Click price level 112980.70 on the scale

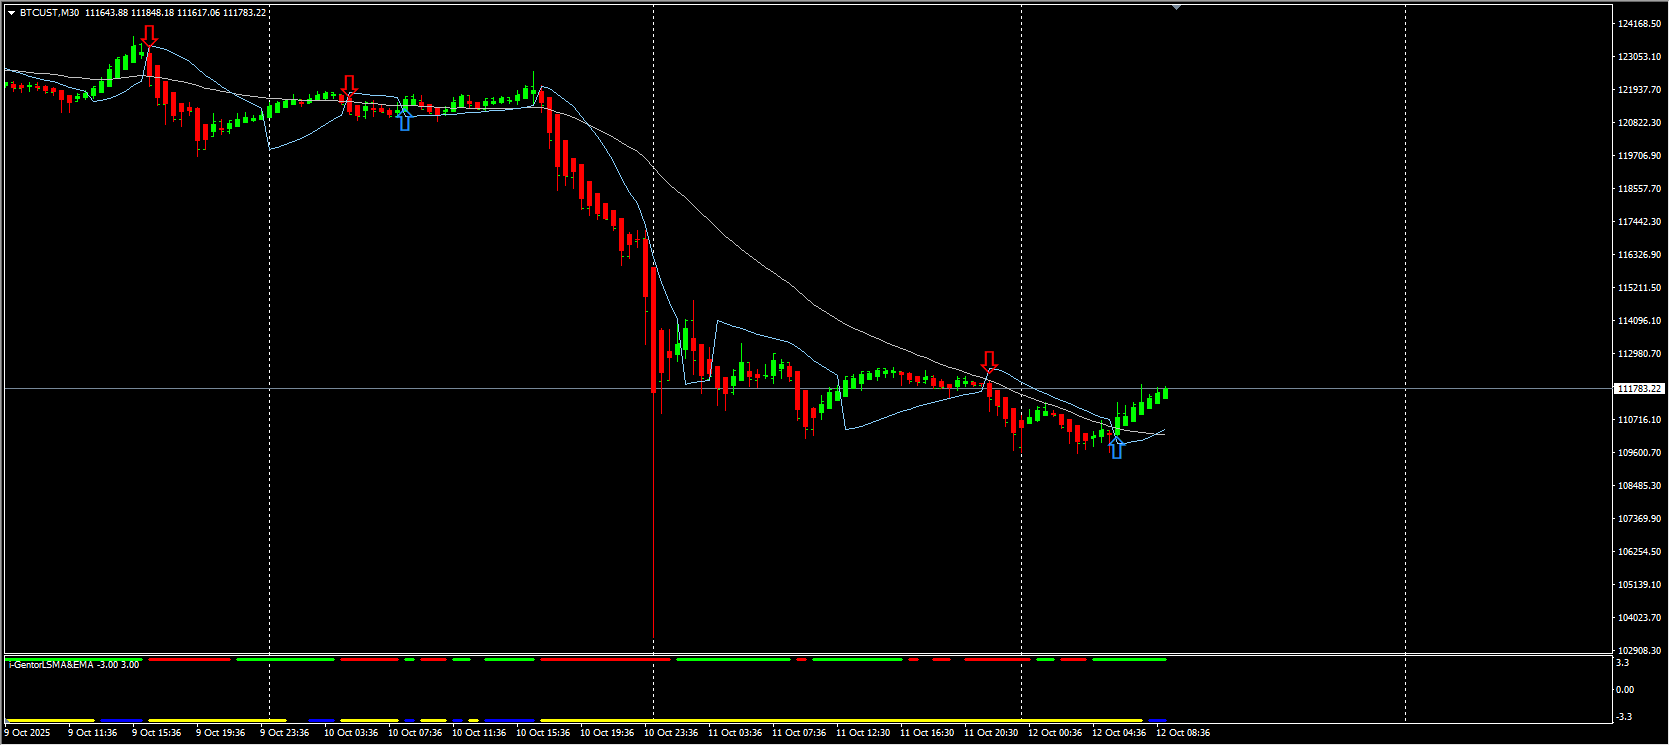[1640, 354]
